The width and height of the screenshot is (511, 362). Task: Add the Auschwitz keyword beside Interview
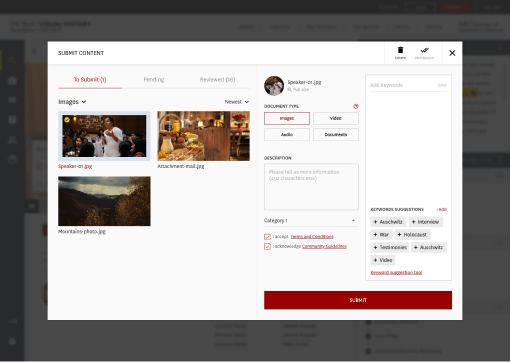pyautogui.click(x=388, y=222)
